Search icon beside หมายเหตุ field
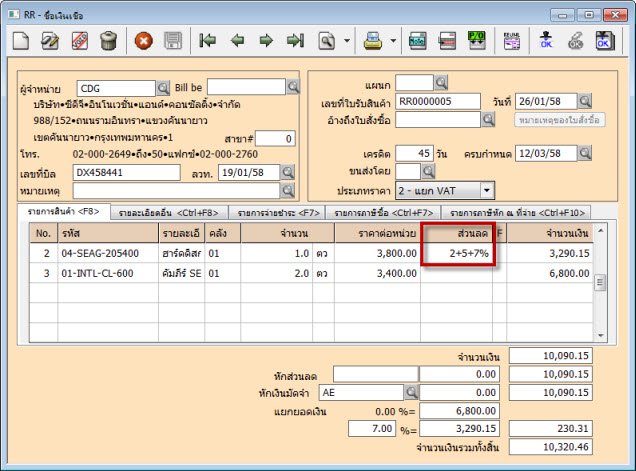This screenshot has width=636, height=471. coord(288,191)
